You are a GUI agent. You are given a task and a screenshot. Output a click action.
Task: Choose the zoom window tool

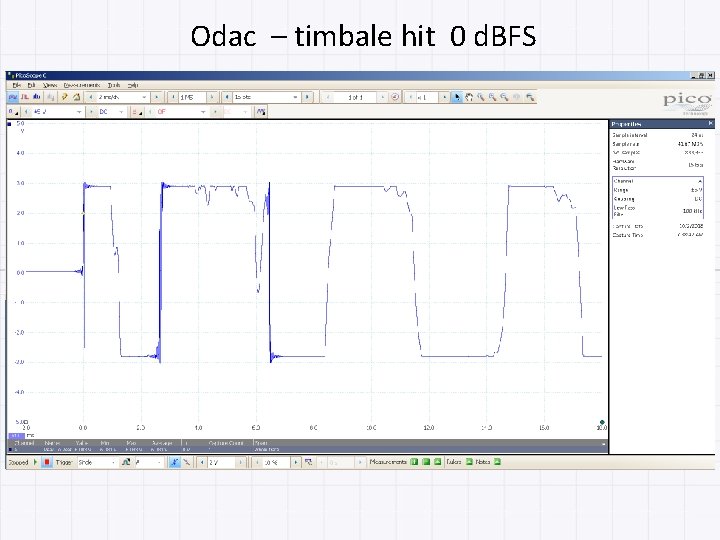tap(481, 97)
